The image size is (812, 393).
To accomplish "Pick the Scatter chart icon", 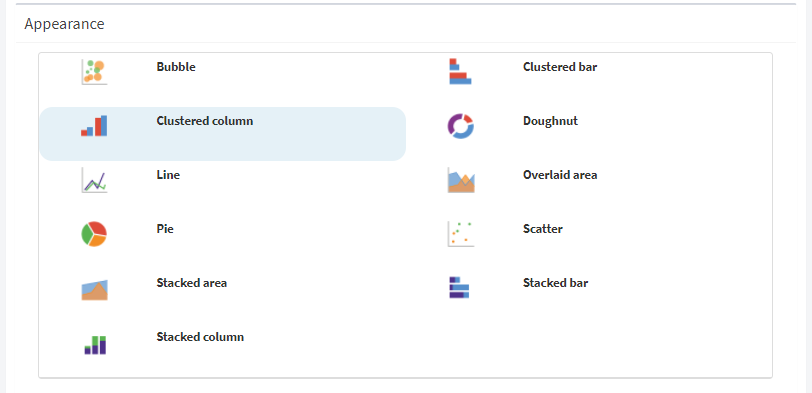I will point(461,234).
